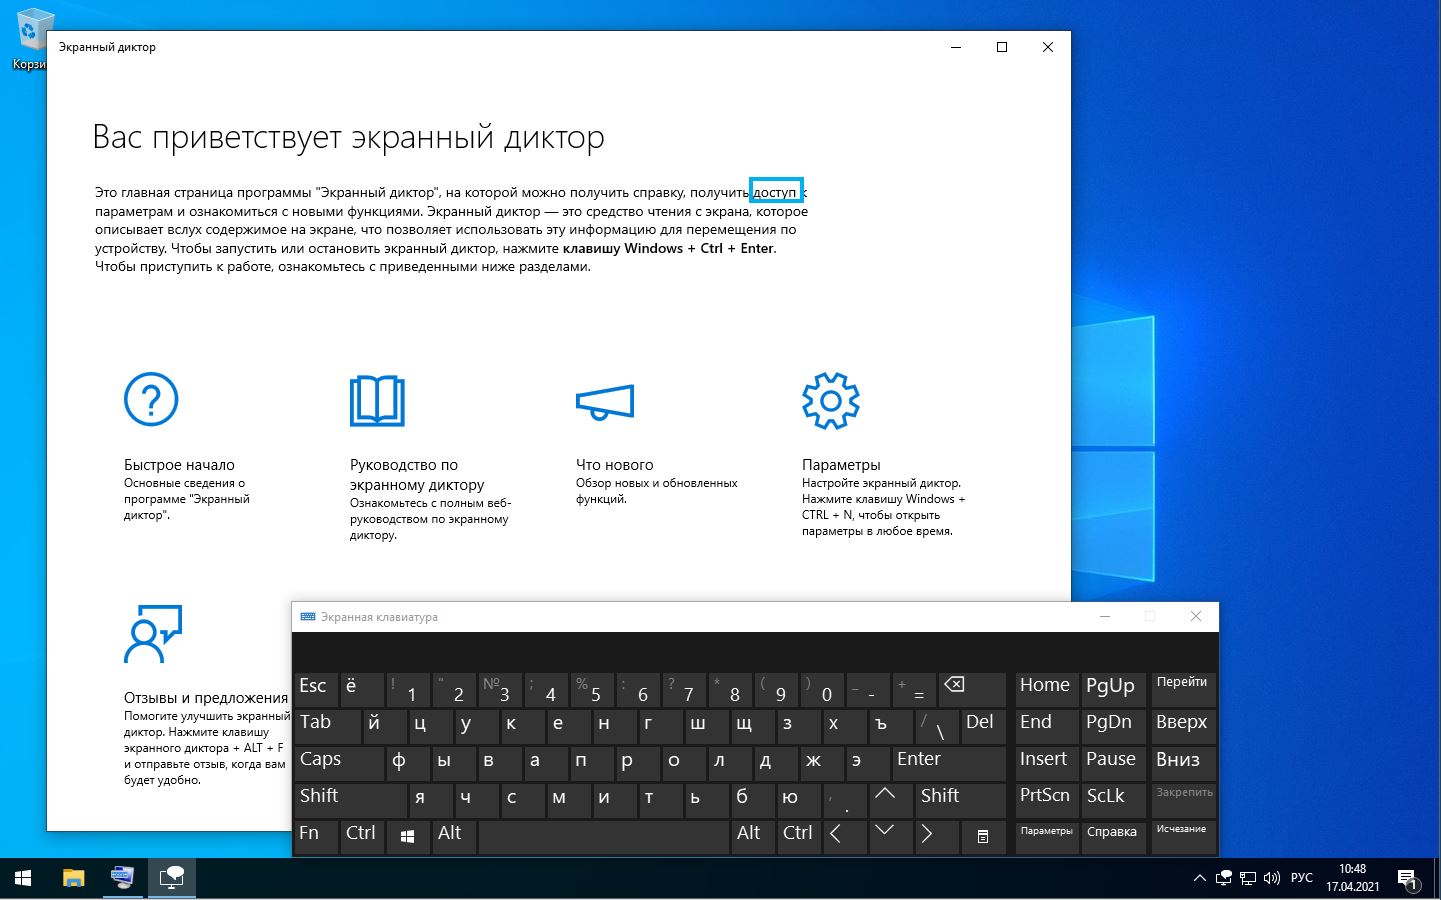Open File Explorer from the taskbar

[x=74, y=879]
